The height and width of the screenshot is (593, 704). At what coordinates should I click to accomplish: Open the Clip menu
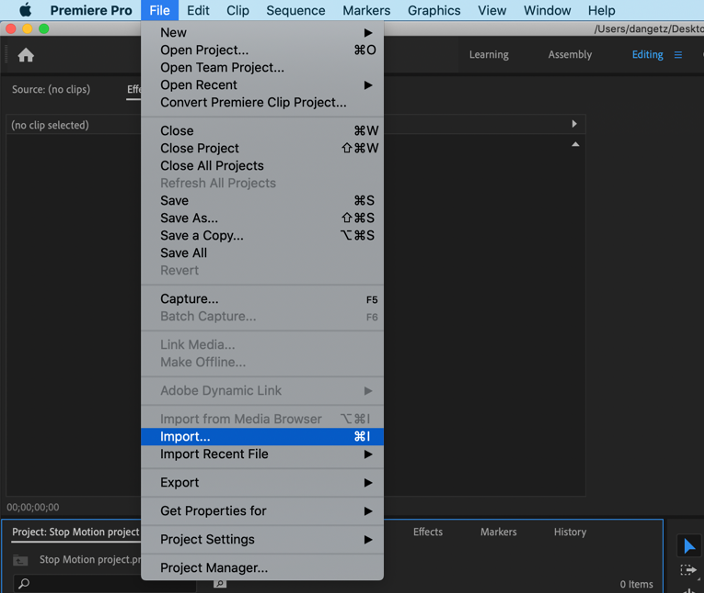pos(238,10)
